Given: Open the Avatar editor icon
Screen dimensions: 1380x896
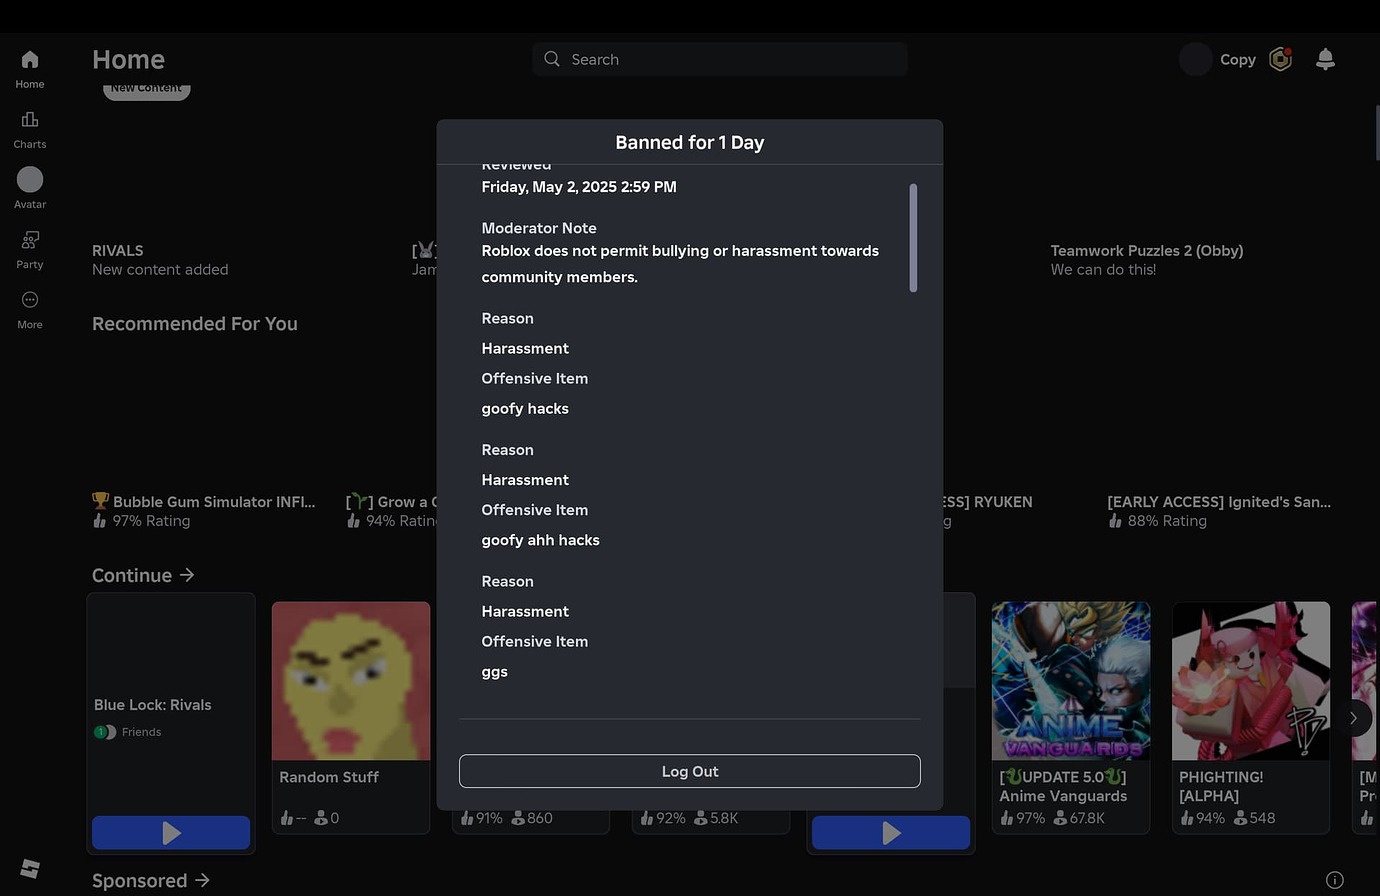Looking at the screenshot, I should 30,180.
